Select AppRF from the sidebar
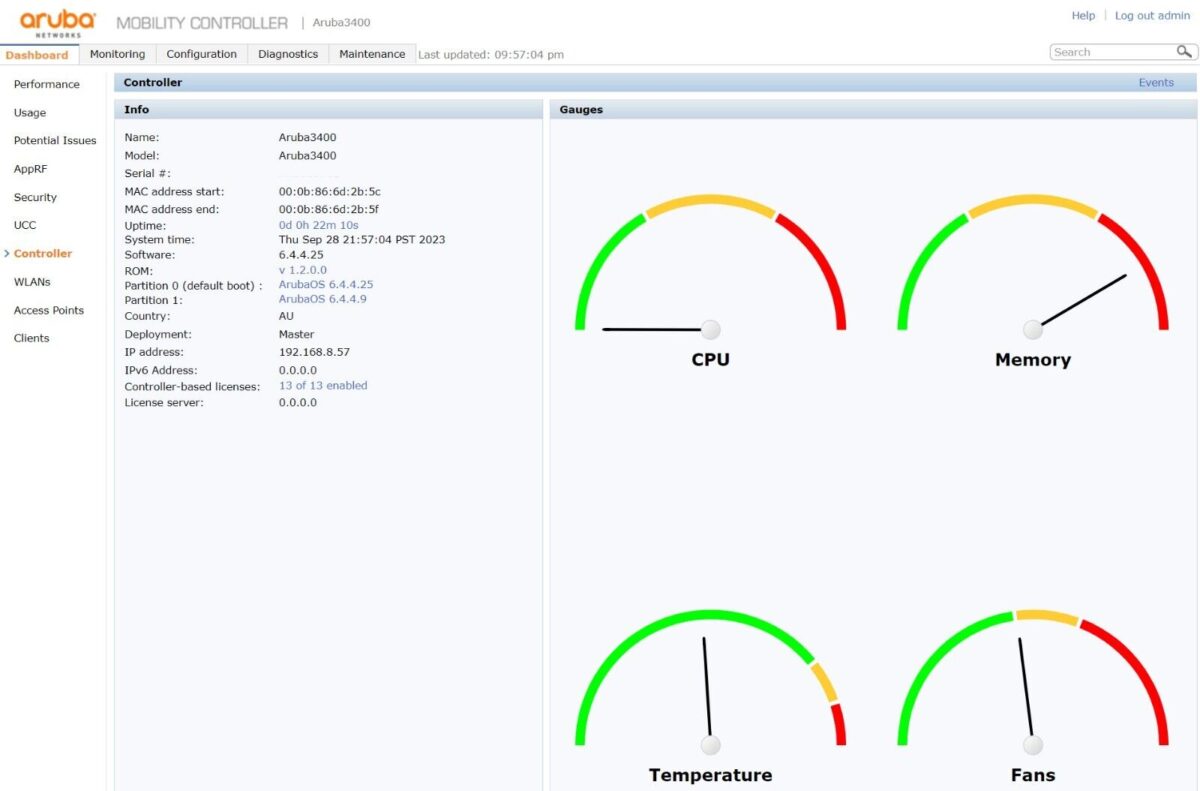The width and height of the screenshot is (1200, 791). [30, 169]
